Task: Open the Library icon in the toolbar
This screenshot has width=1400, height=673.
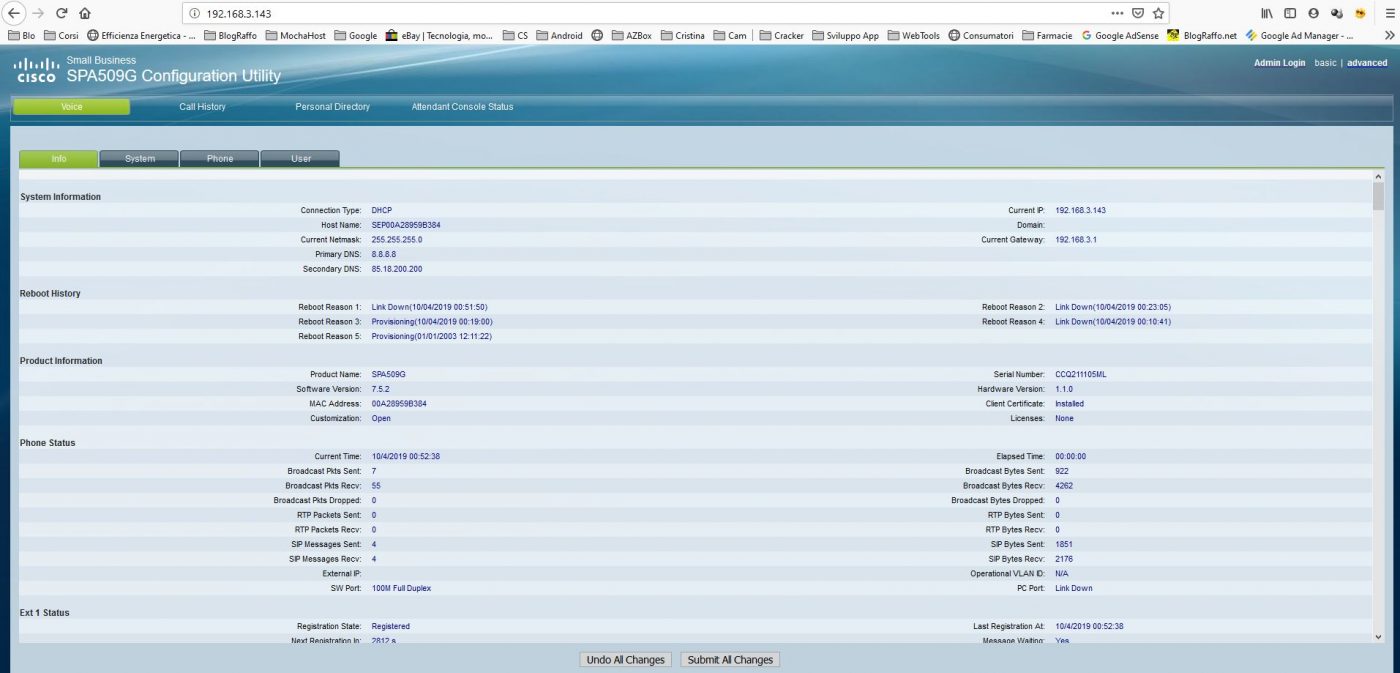Action: [x=1267, y=14]
